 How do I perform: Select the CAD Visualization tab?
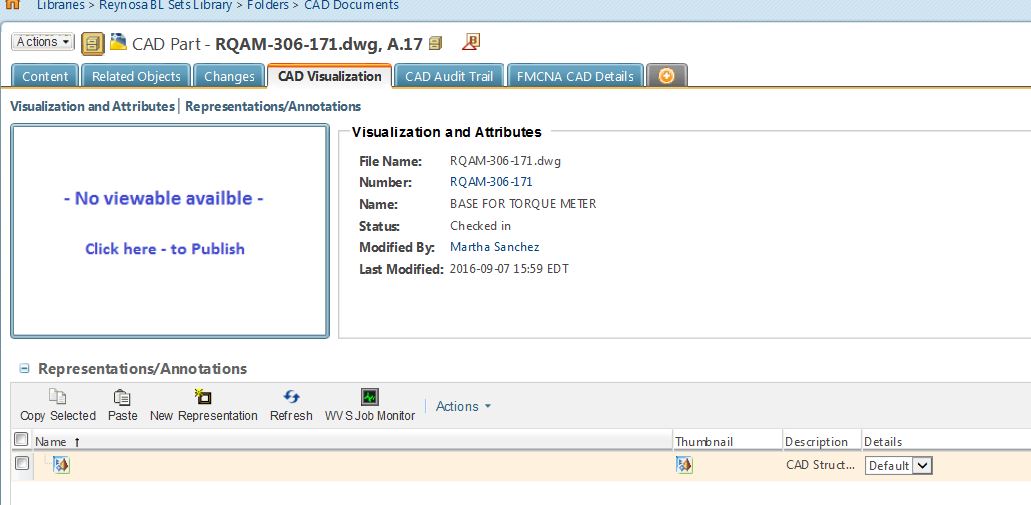point(329,76)
